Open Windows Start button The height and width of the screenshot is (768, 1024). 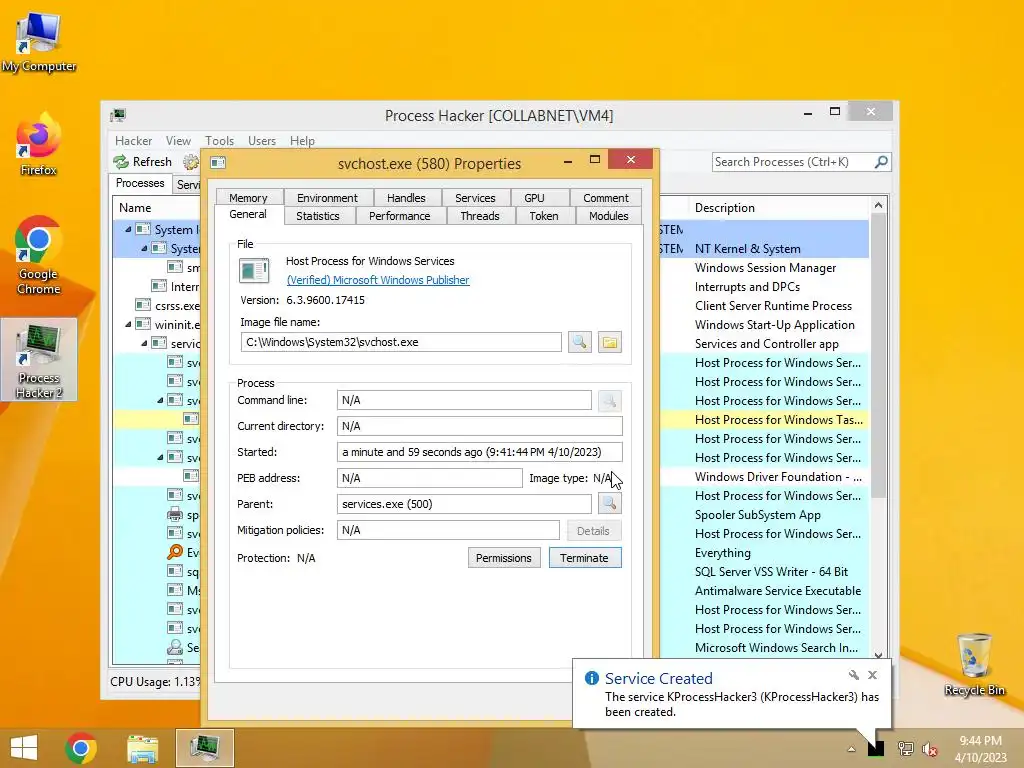24,748
